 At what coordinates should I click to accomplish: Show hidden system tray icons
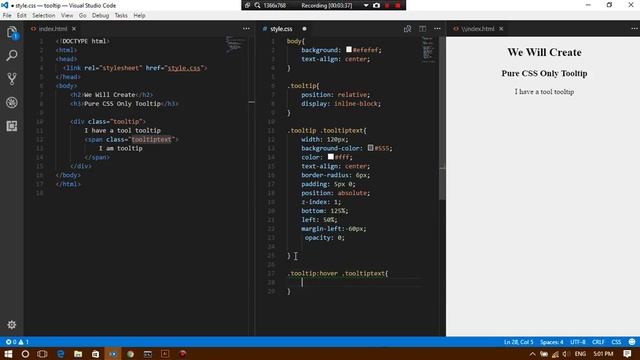click(532, 354)
